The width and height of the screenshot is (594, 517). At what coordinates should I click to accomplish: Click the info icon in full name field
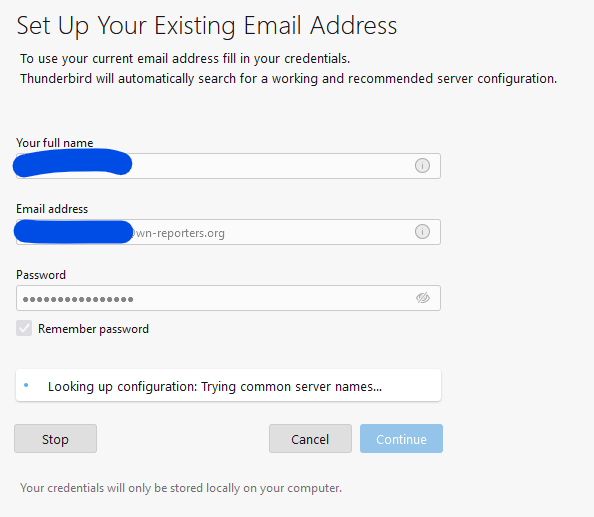422,166
